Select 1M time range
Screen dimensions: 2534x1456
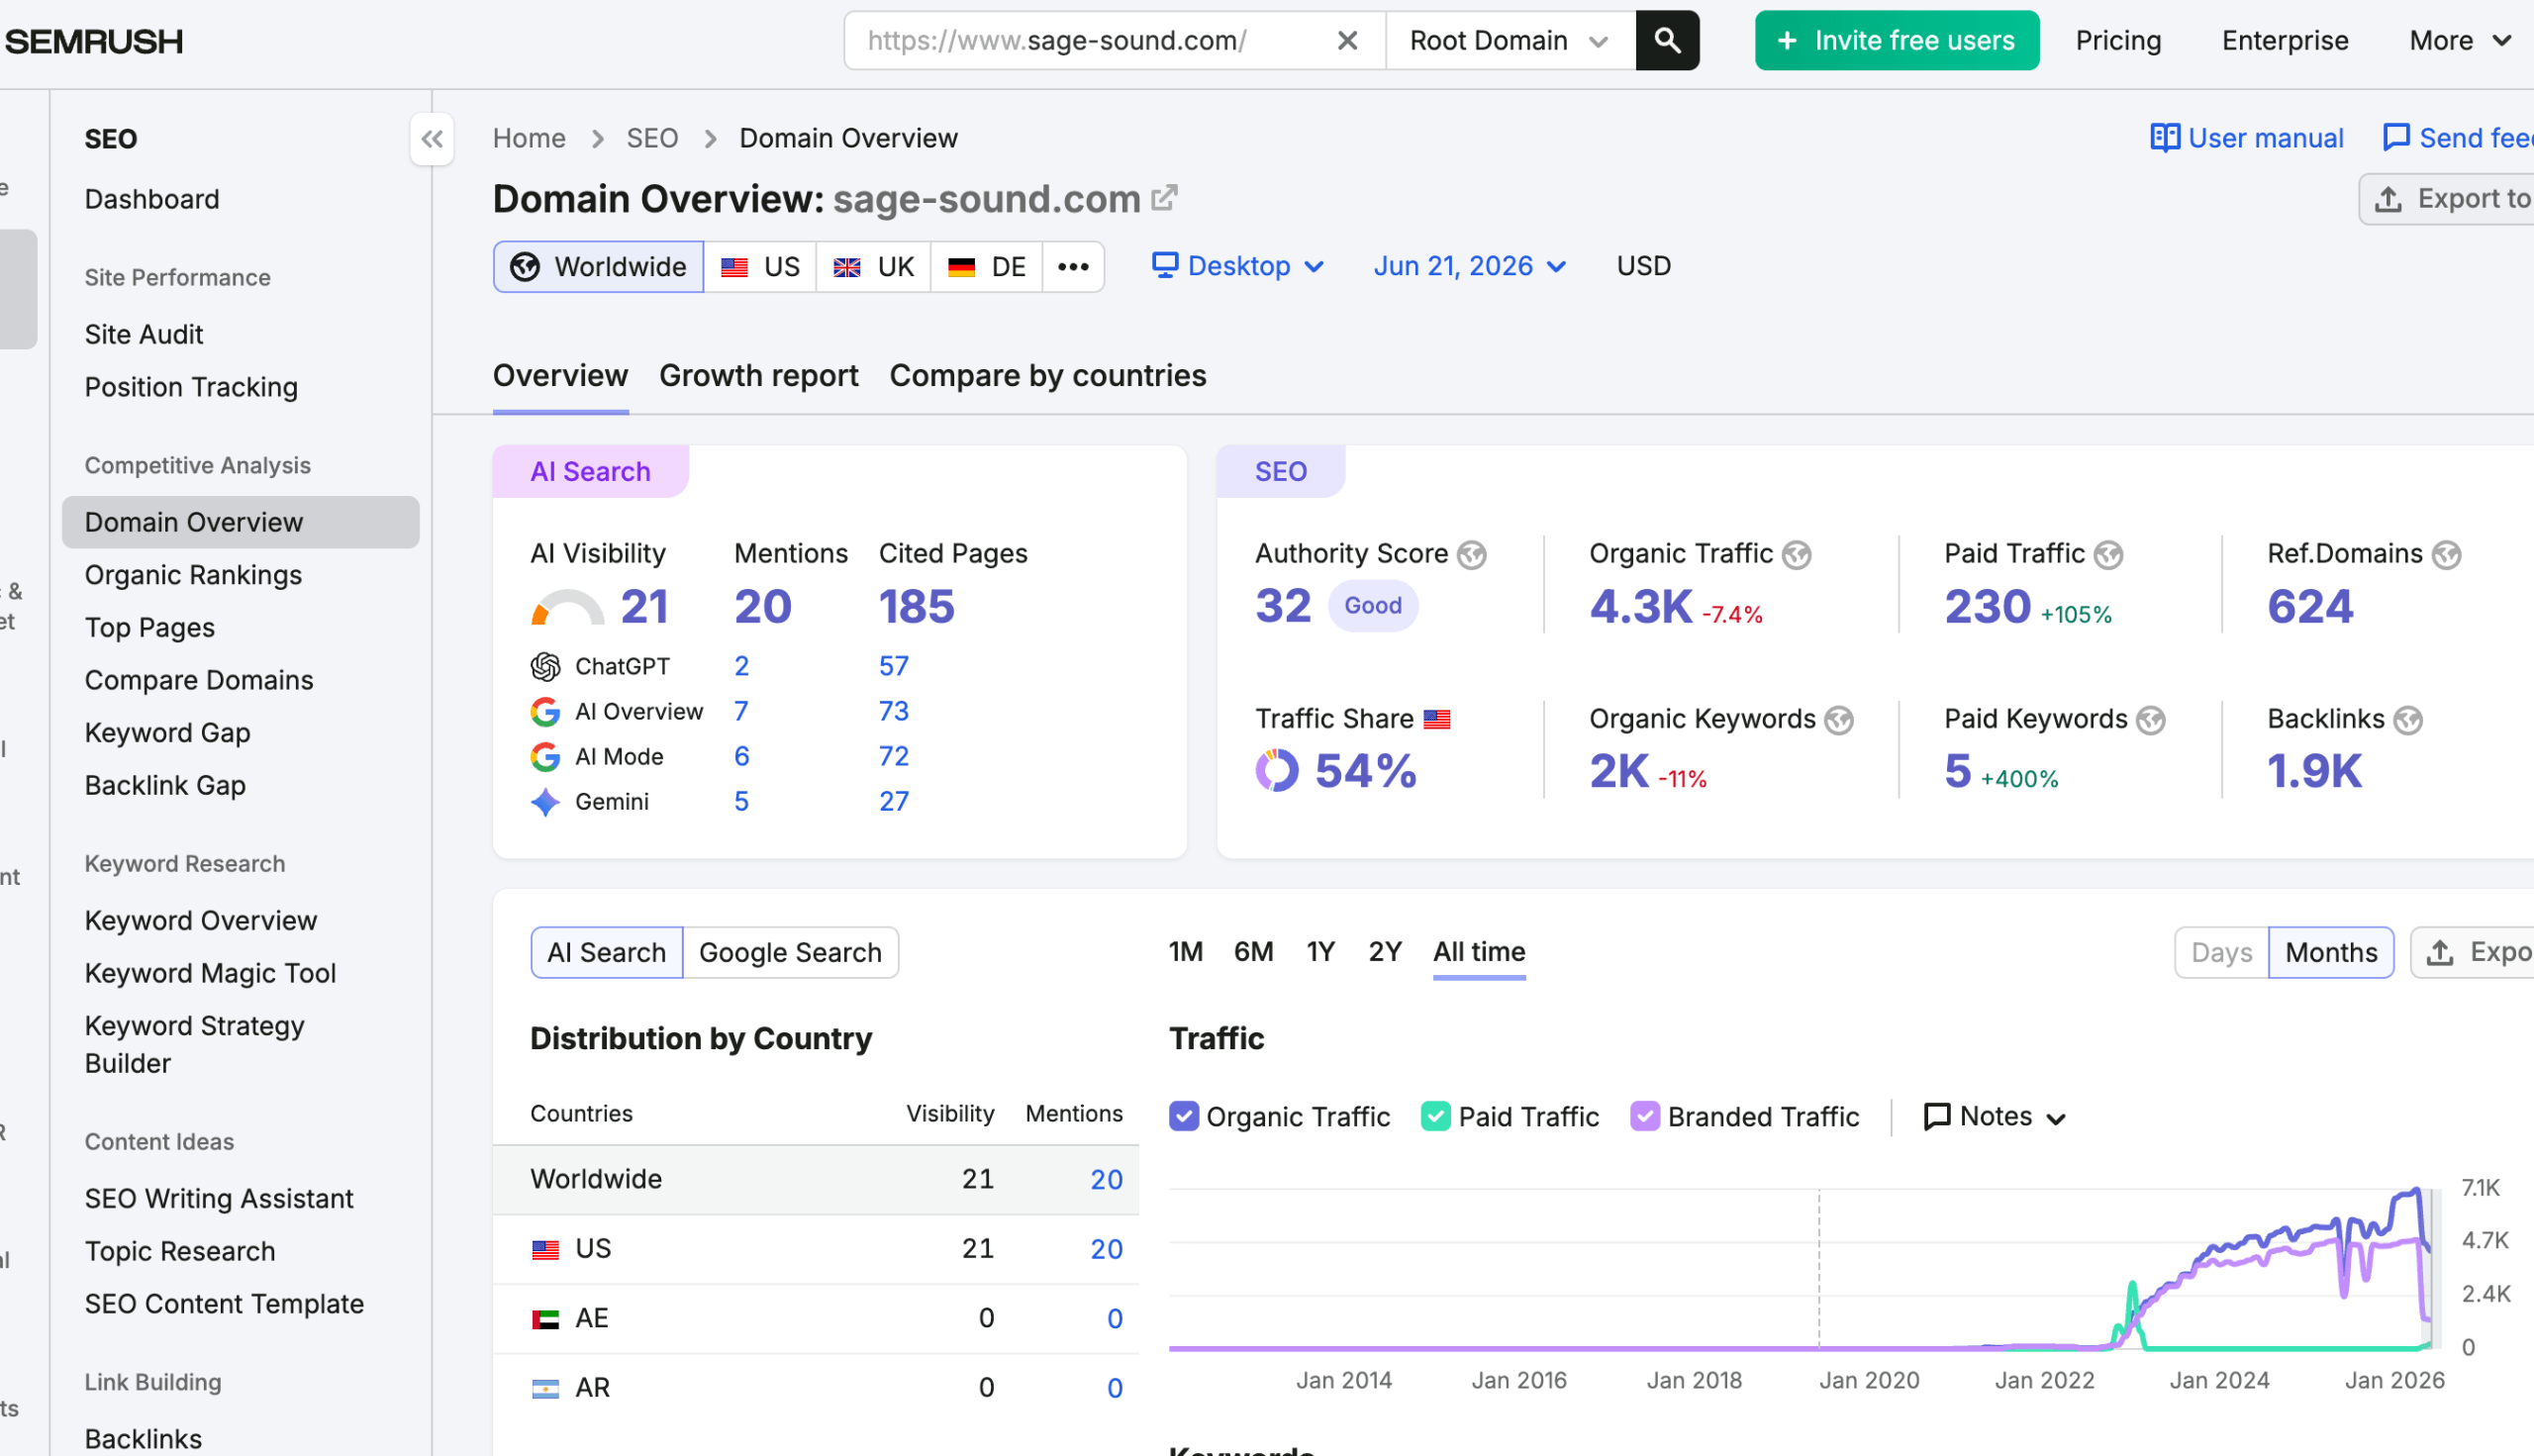click(x=1186, y=952)
